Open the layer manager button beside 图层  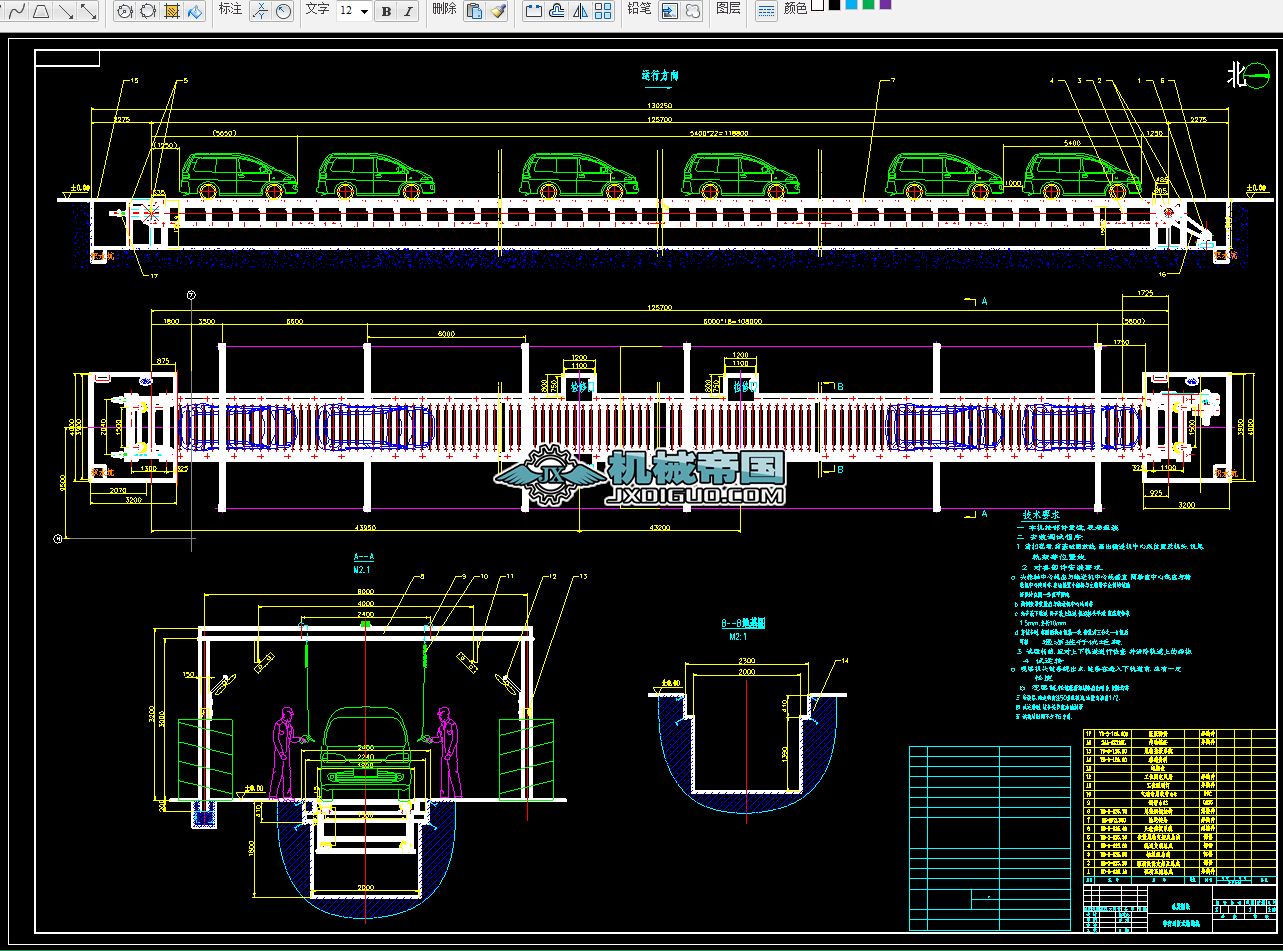coord(765,11)
